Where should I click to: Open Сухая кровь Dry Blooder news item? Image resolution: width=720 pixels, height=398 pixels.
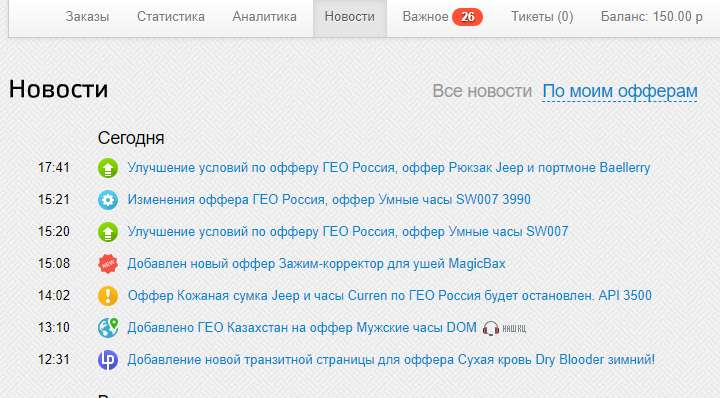point(391,359)
